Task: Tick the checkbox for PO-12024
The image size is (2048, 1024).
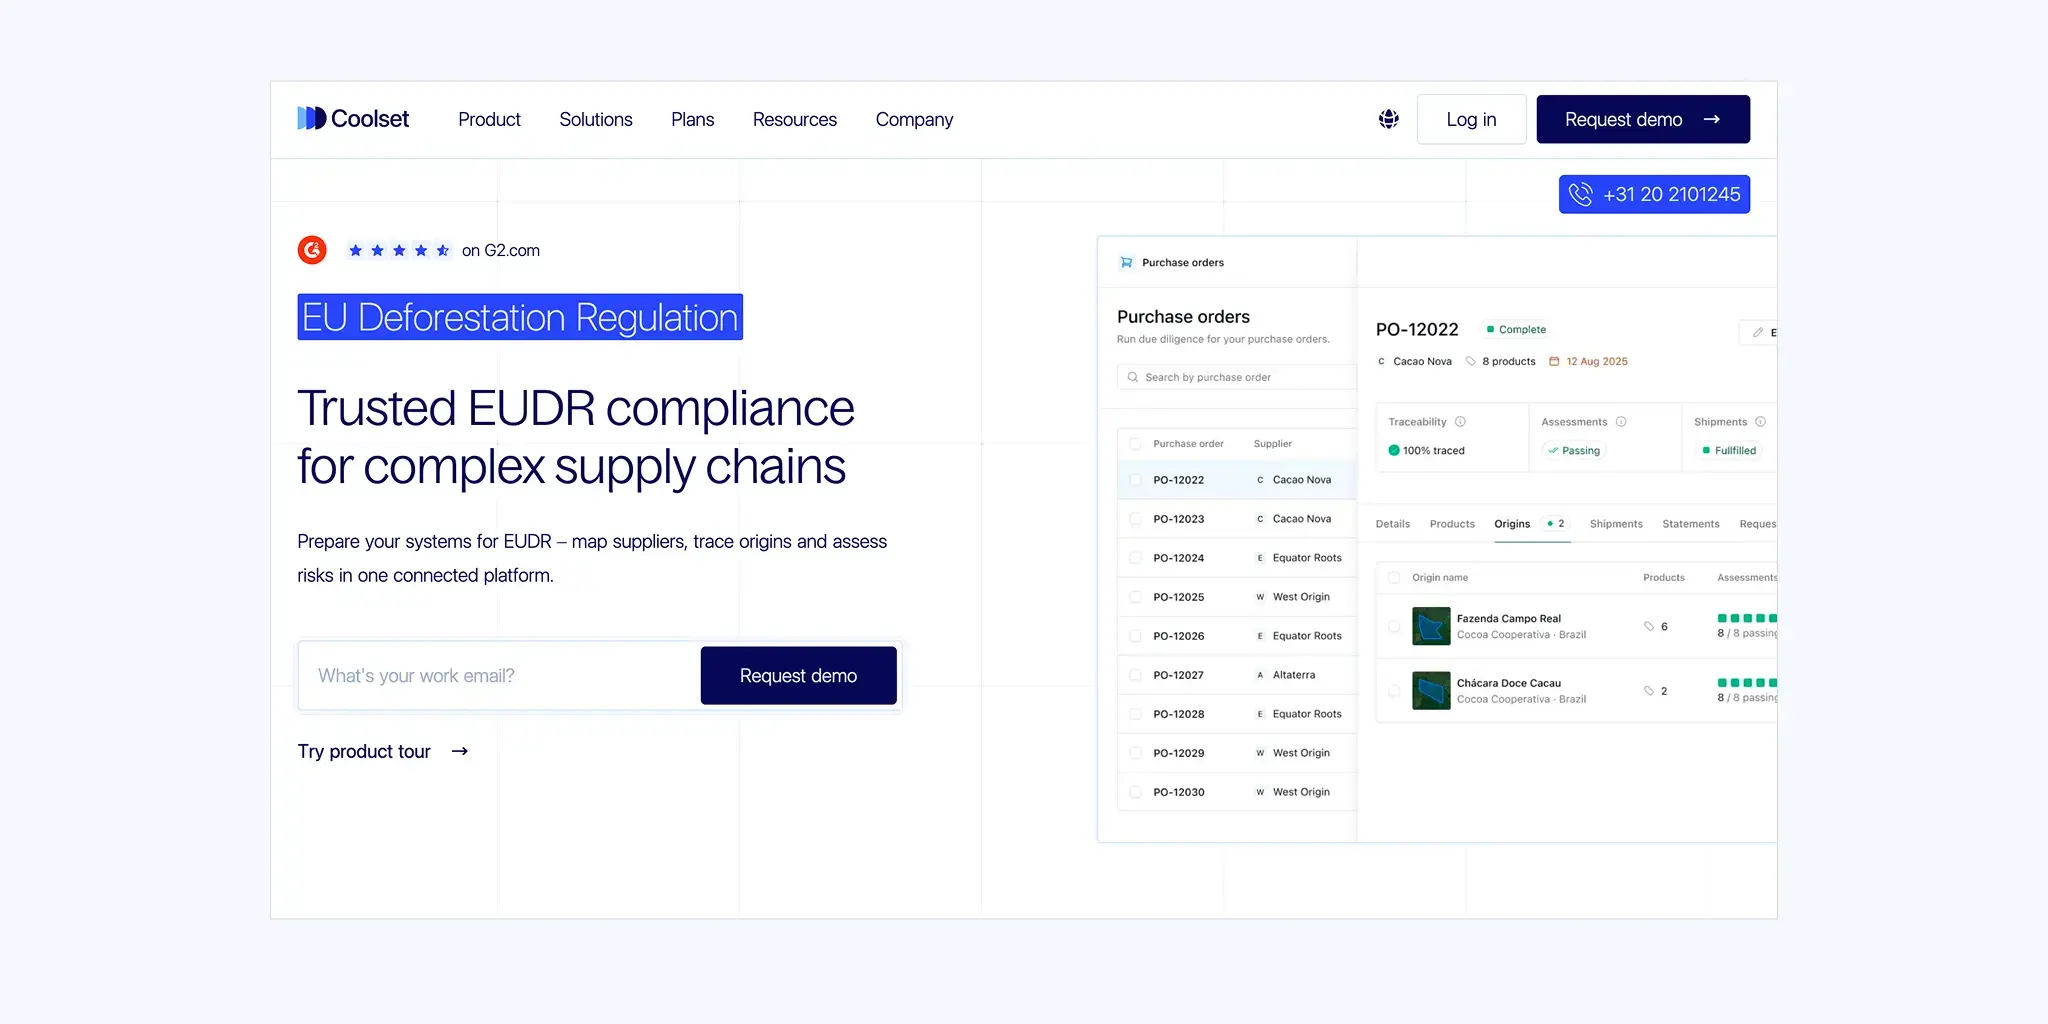Action: (1135, 558)
